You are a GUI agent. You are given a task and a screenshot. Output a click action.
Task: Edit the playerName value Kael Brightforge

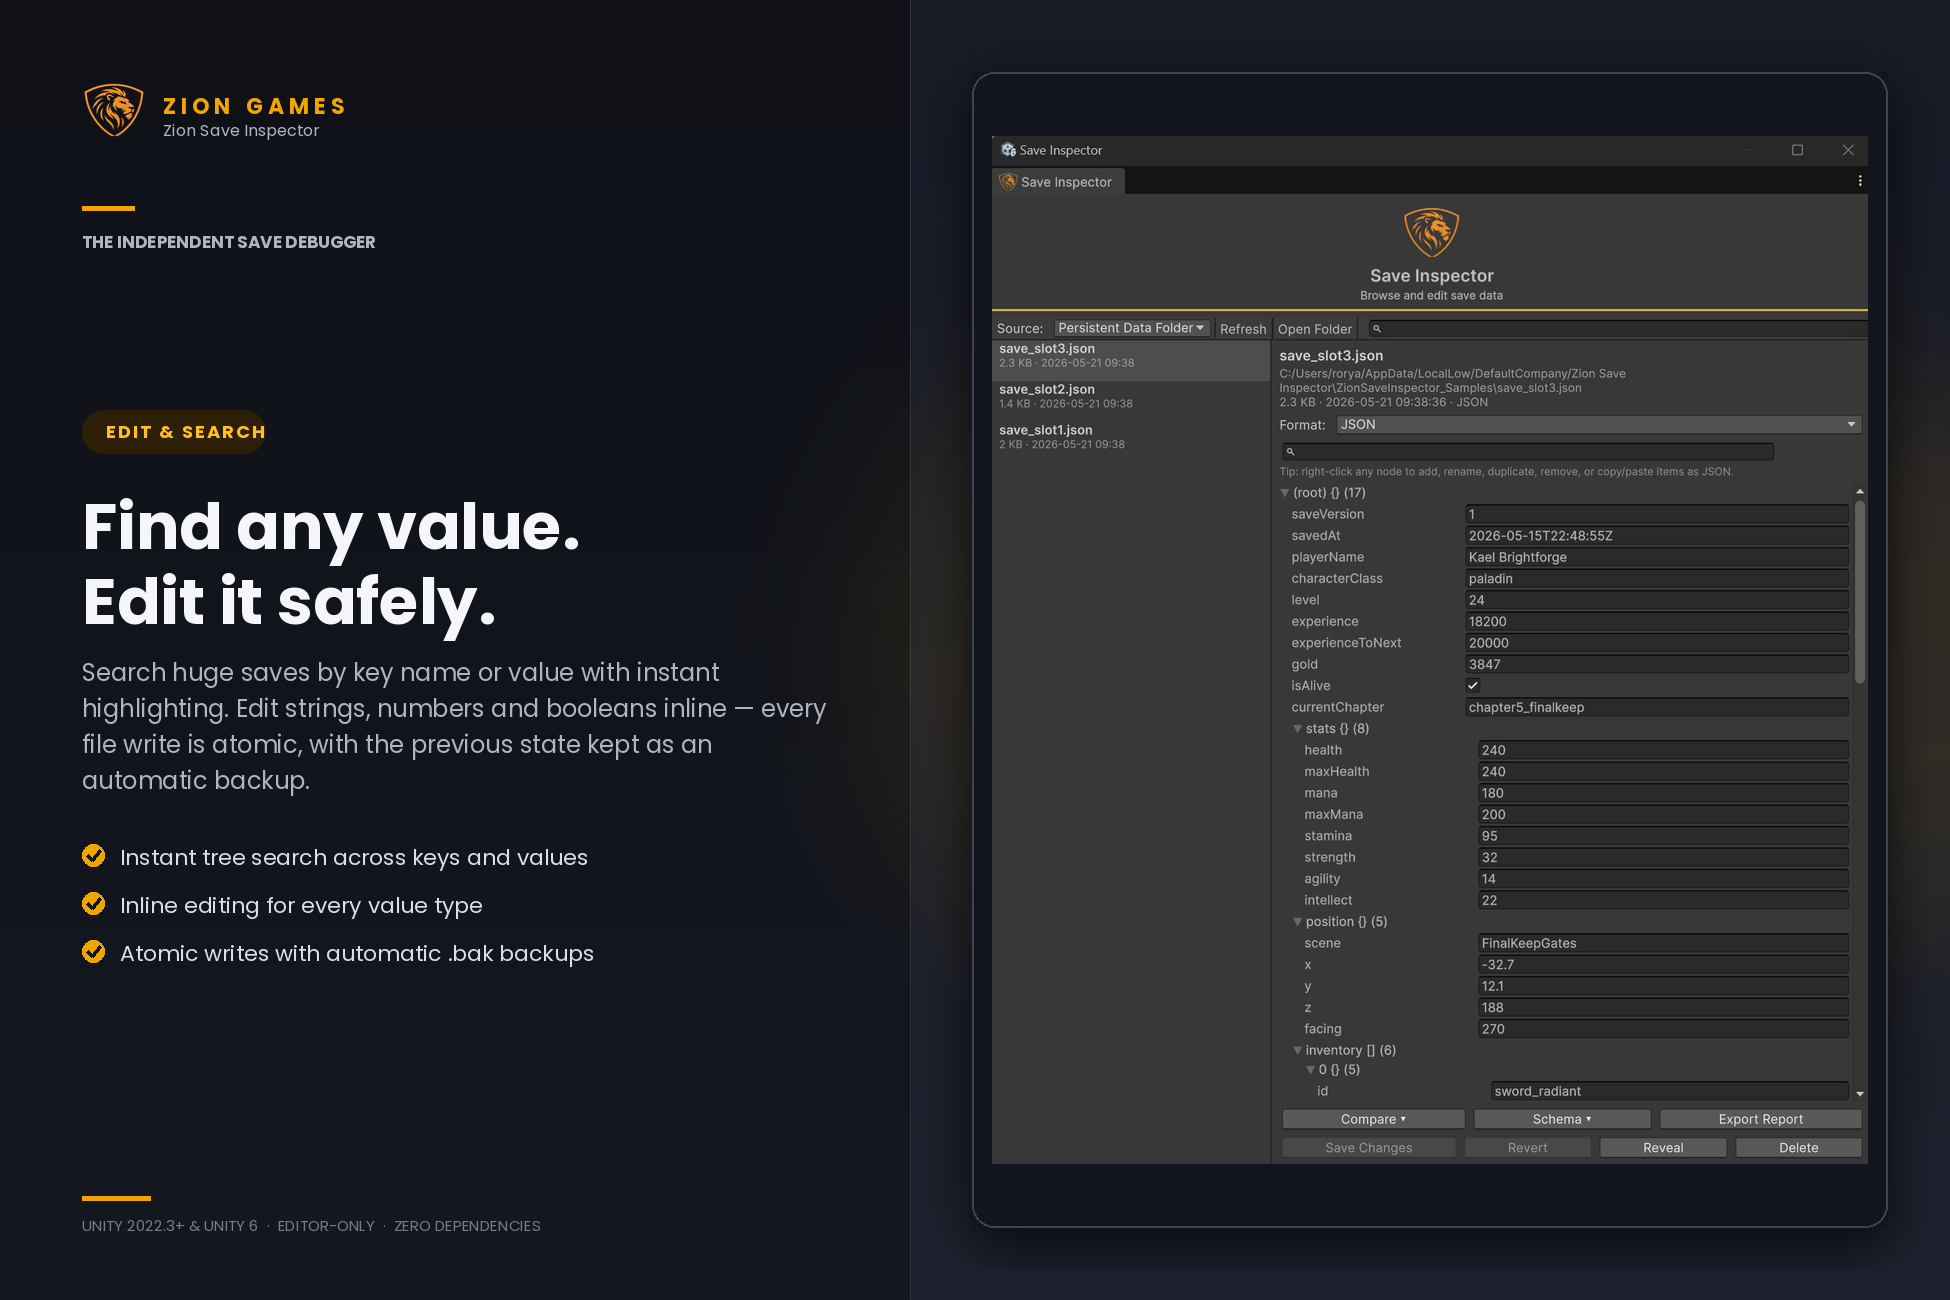[x=1656, y=558]
